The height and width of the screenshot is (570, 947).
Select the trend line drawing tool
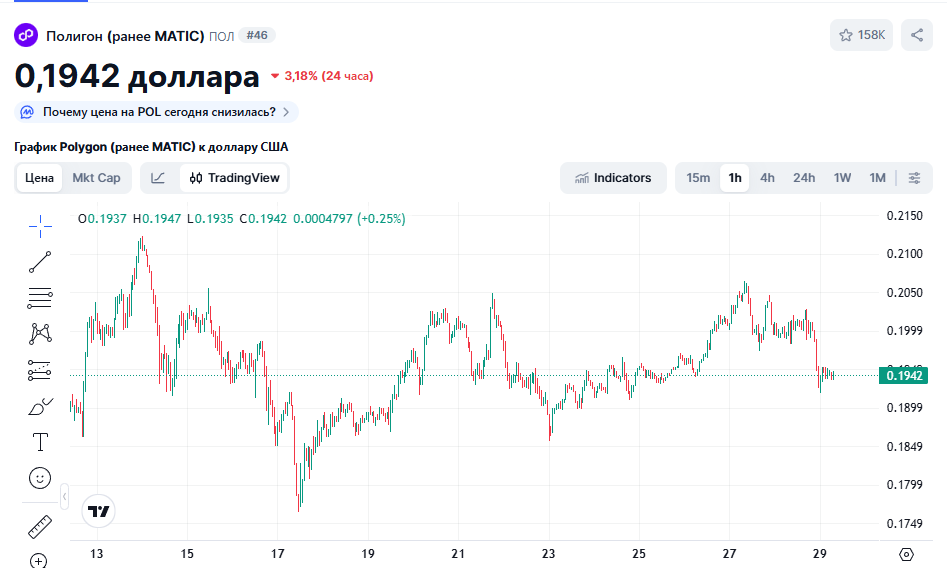click(x=40, y=262)
